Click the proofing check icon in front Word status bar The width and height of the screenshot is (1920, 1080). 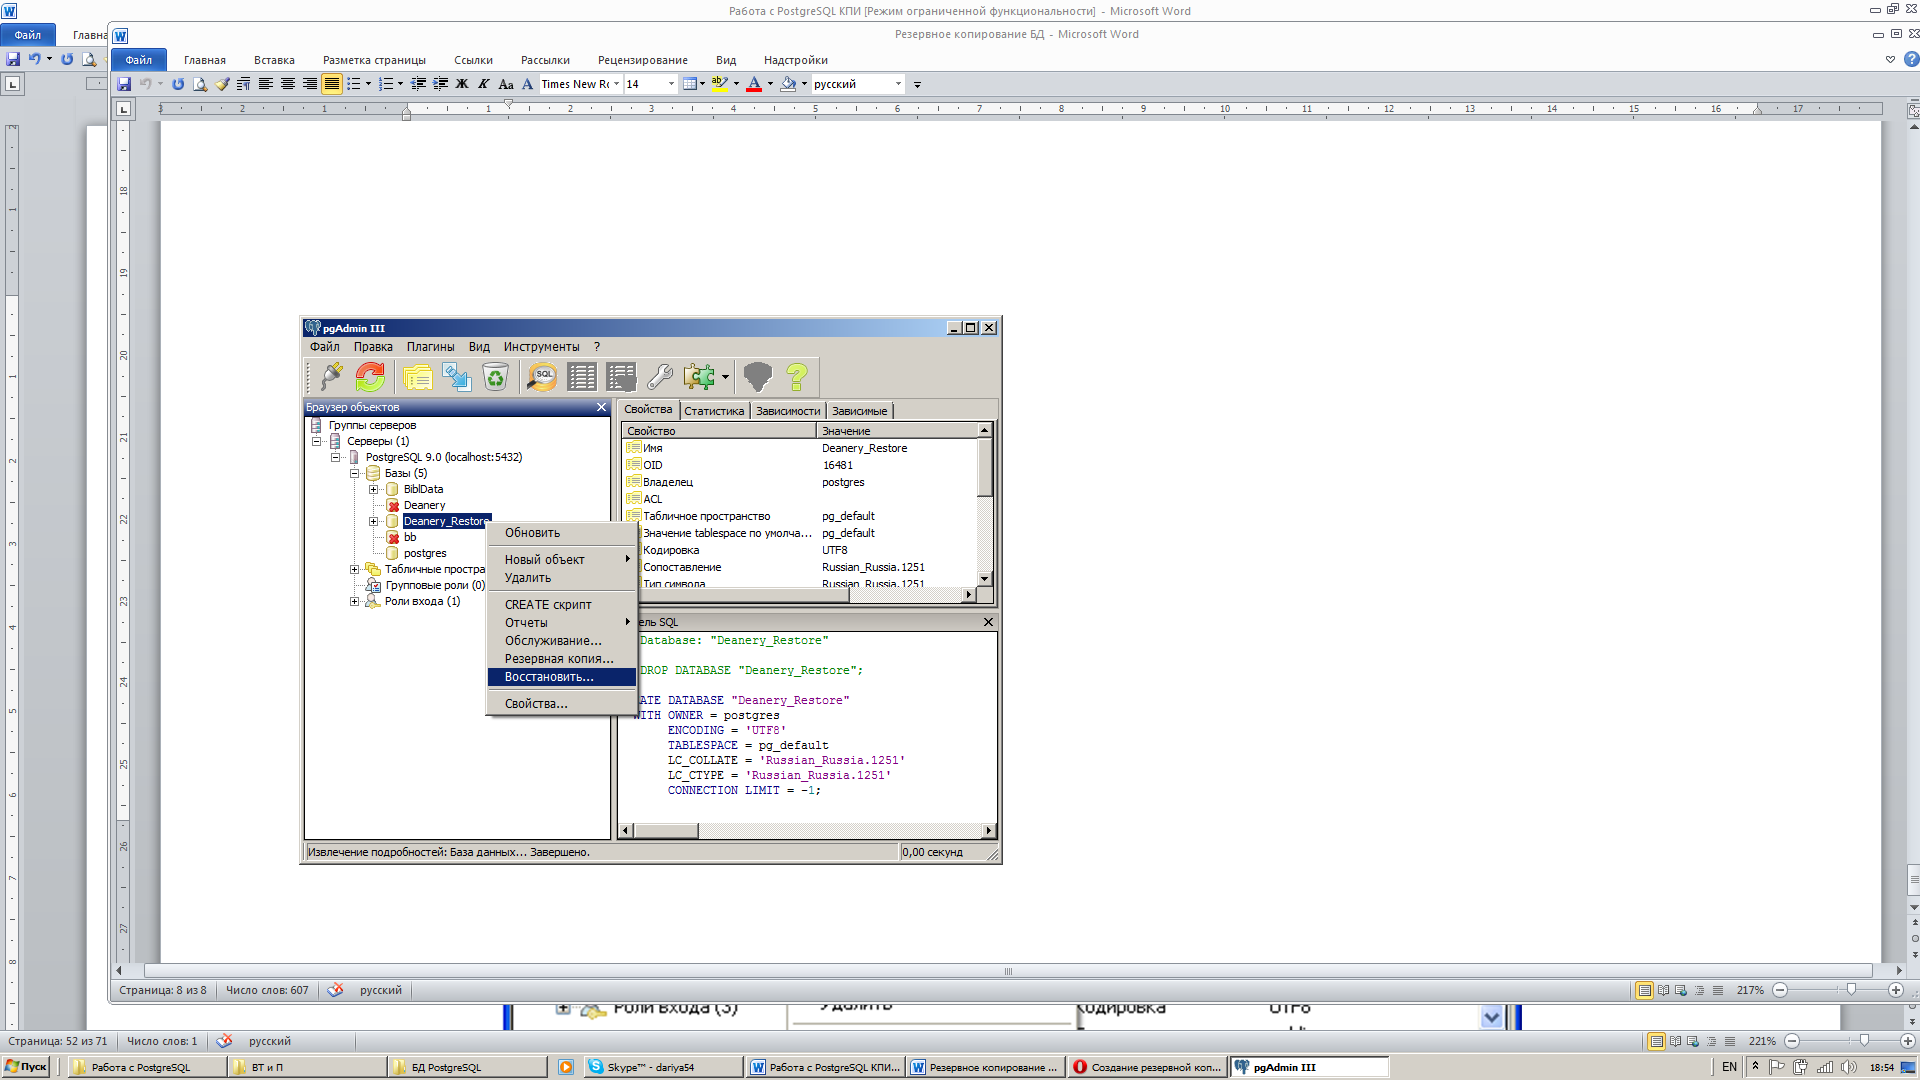(x=335, y=990)
